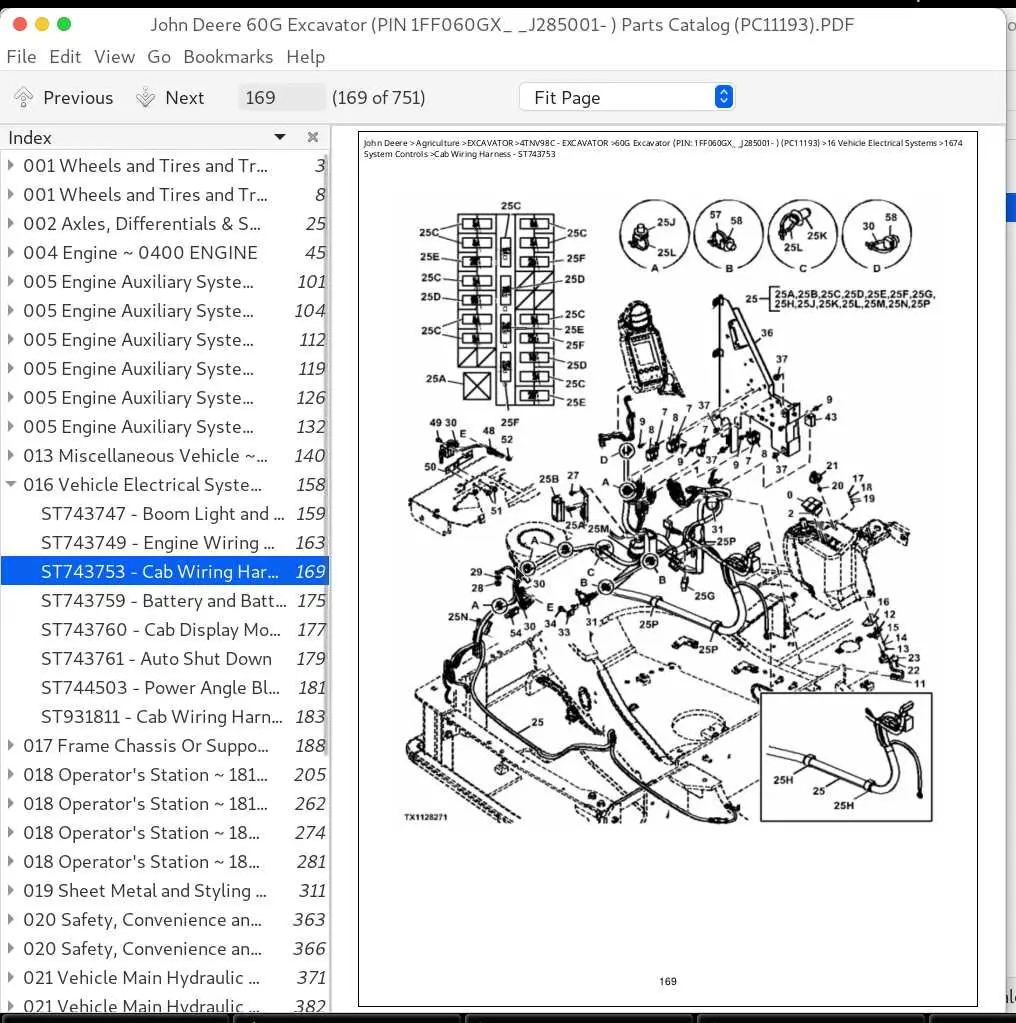This screenshot has width=1016, height=1023.
Task: Select 005 Engine Auxiliary page 104 entry
Action: pos(164,311)
